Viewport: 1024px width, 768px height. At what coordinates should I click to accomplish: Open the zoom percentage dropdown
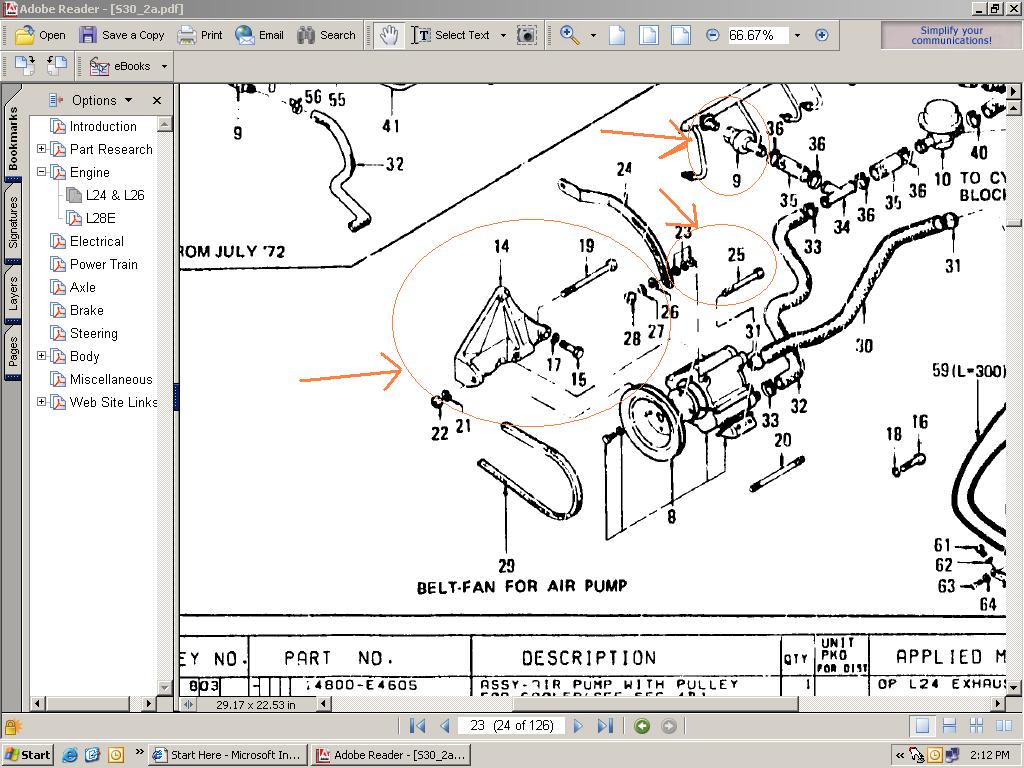pos(797,35)
